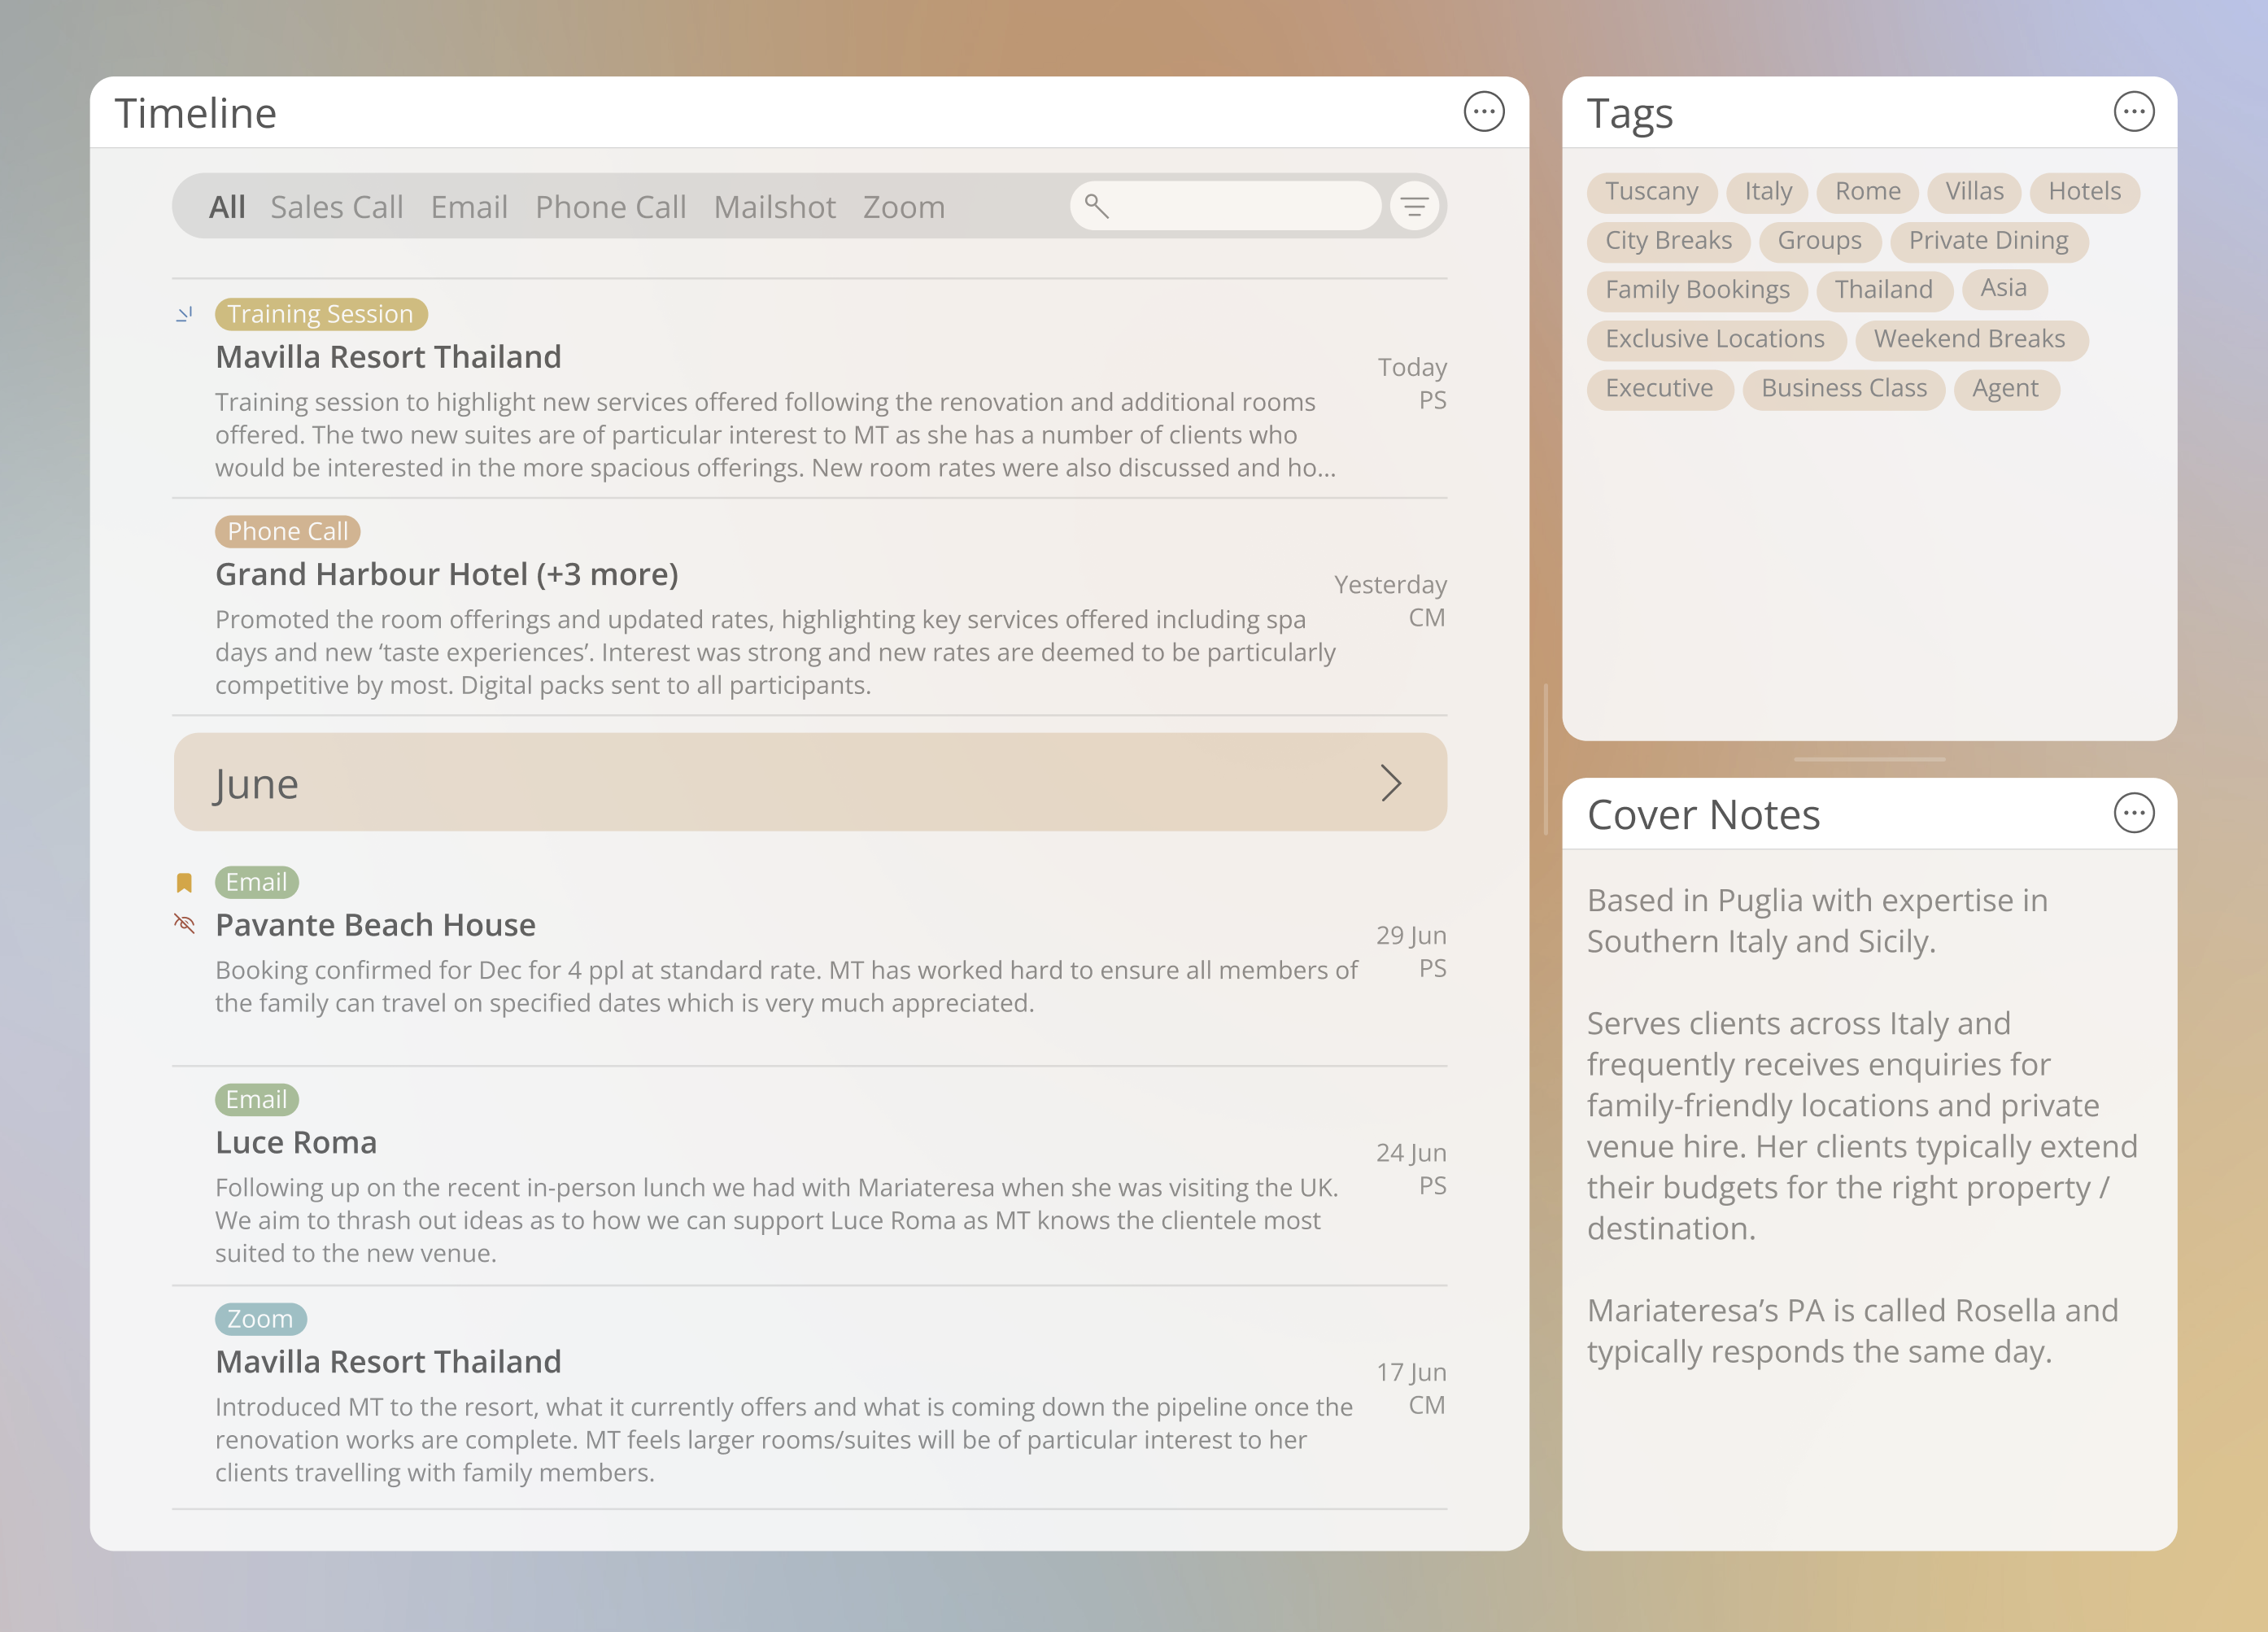Select the Sales Call filter tab
The width and height of the screenshot is (2268, 1632).
click(x=336, y=207)
